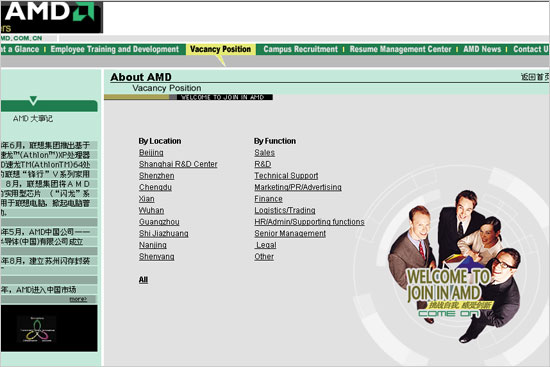The width and height of the screenshot is (550, 367).
Task: Go to Campus Recruitment section
Action: (301, 49)
